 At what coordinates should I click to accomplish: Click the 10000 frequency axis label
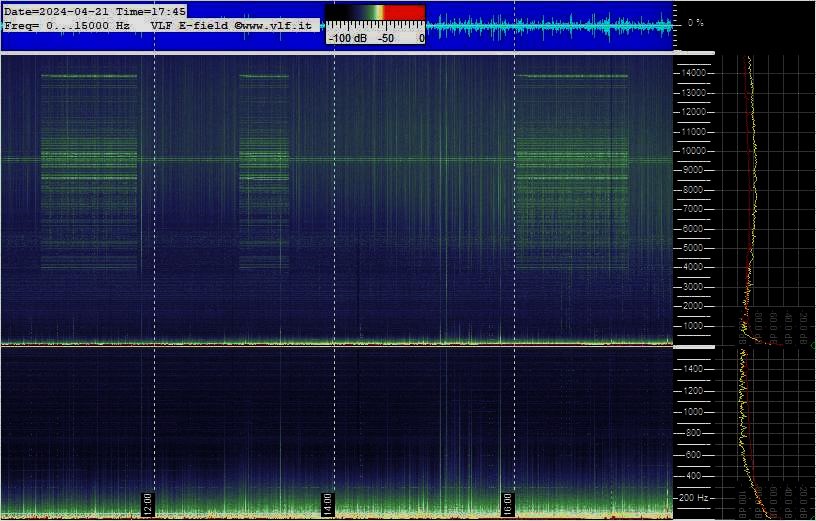pyautogui.click(x=693, y=151)
